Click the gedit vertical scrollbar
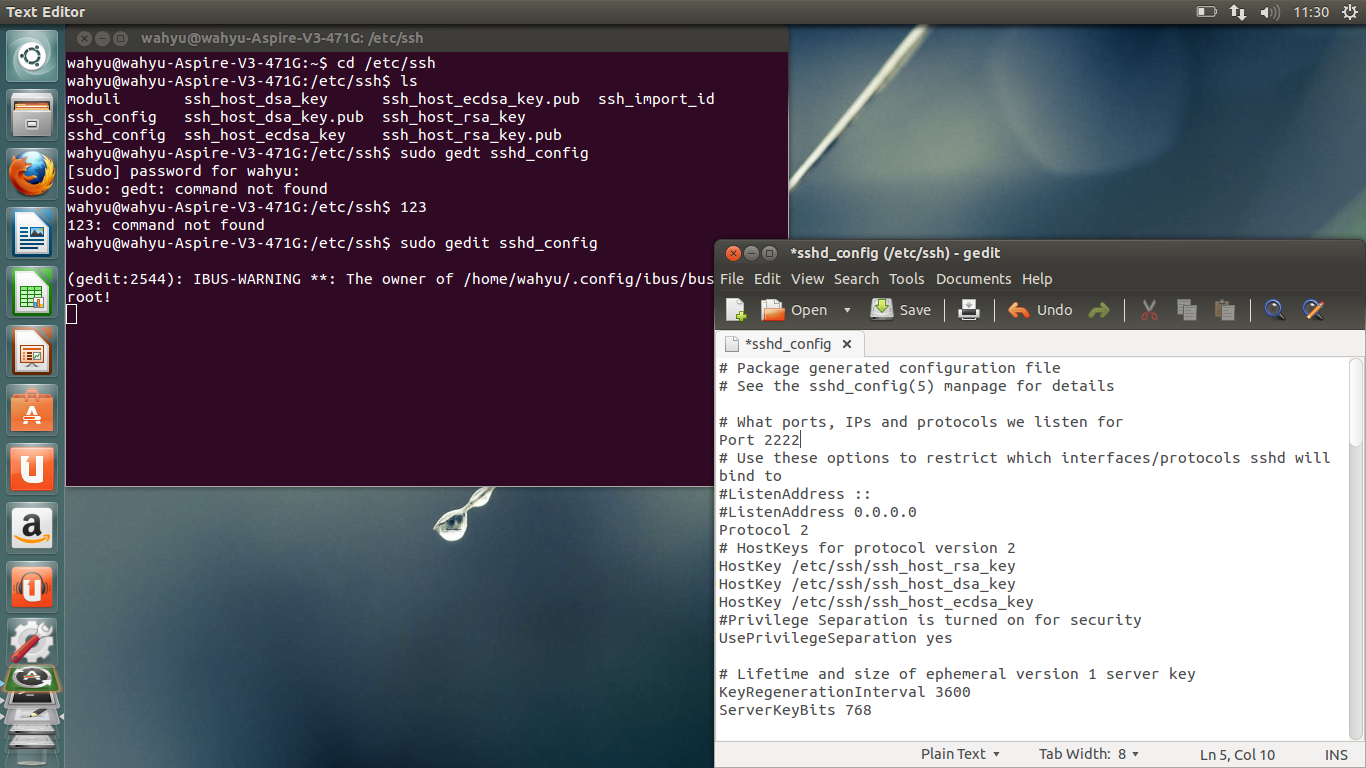This screenshot has width=1366, height=768. point(1357,403)
